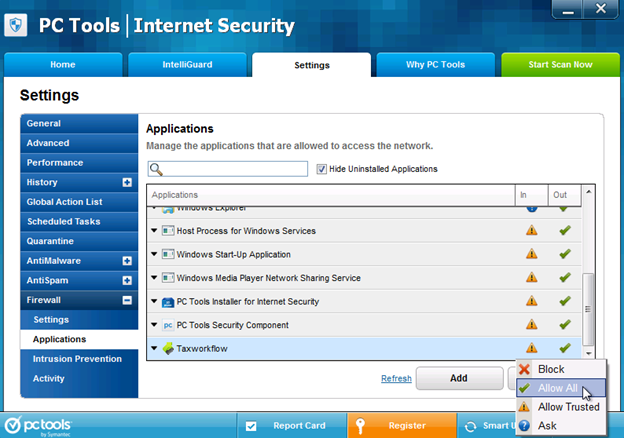Click Out checkmark for PC Tools Security Component
624x438 pixels.
click(565, 325)
